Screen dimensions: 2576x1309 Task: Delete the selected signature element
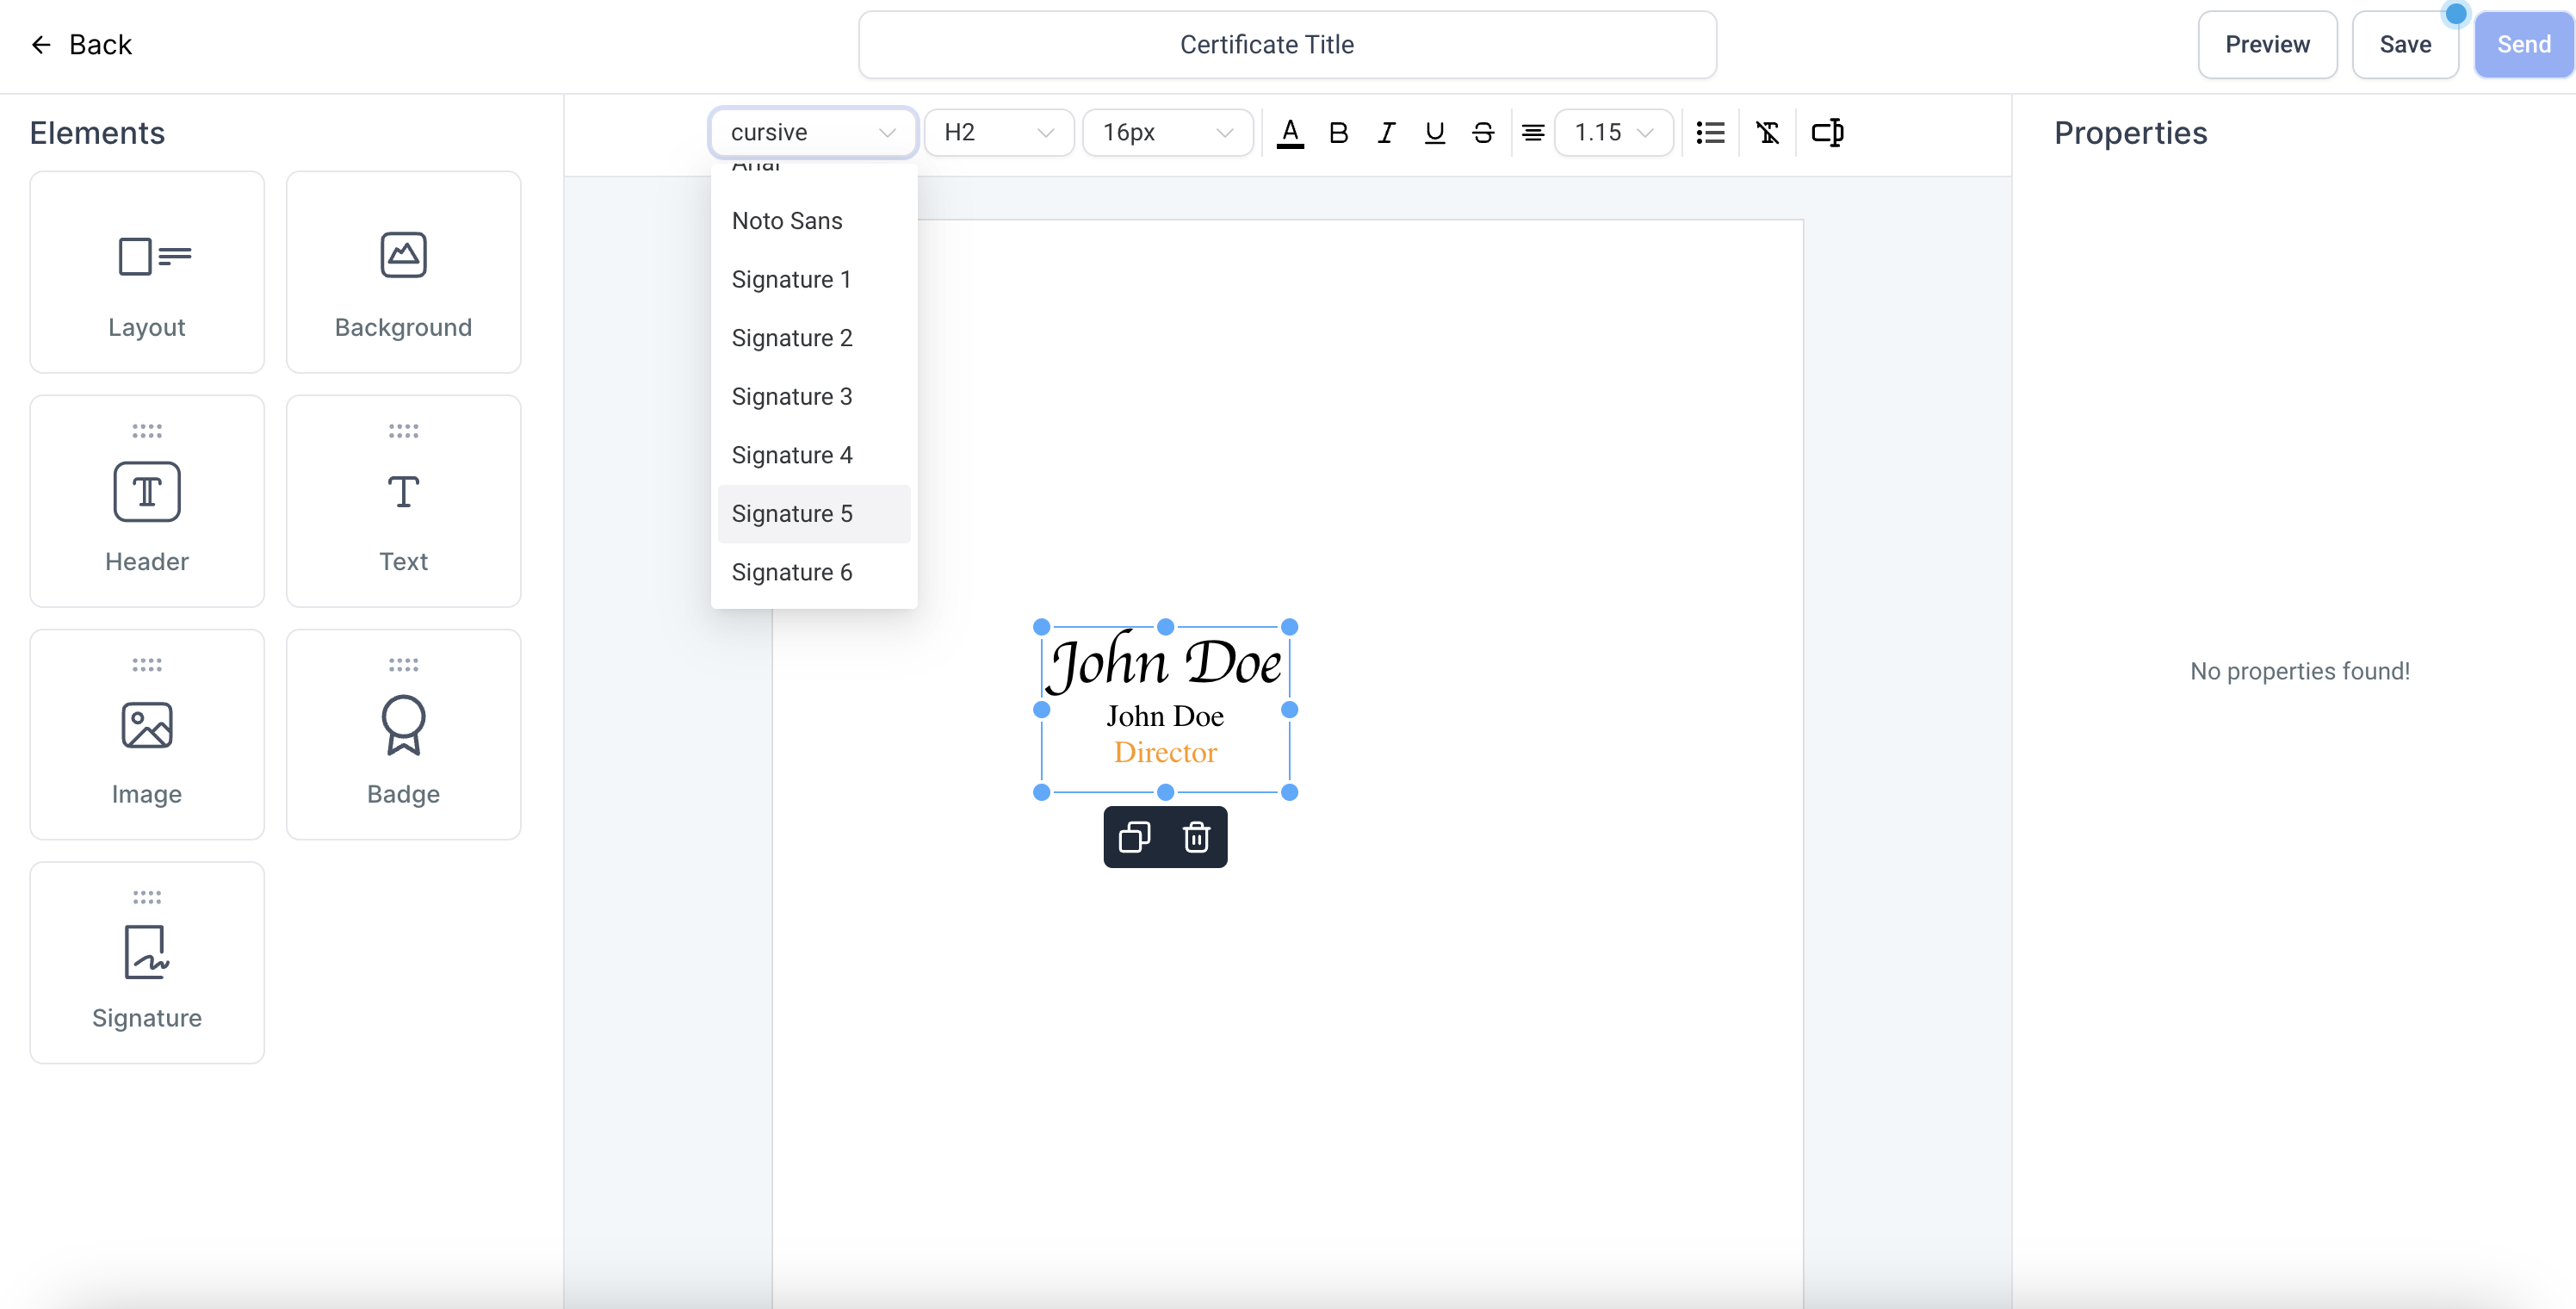point(1196,837)
